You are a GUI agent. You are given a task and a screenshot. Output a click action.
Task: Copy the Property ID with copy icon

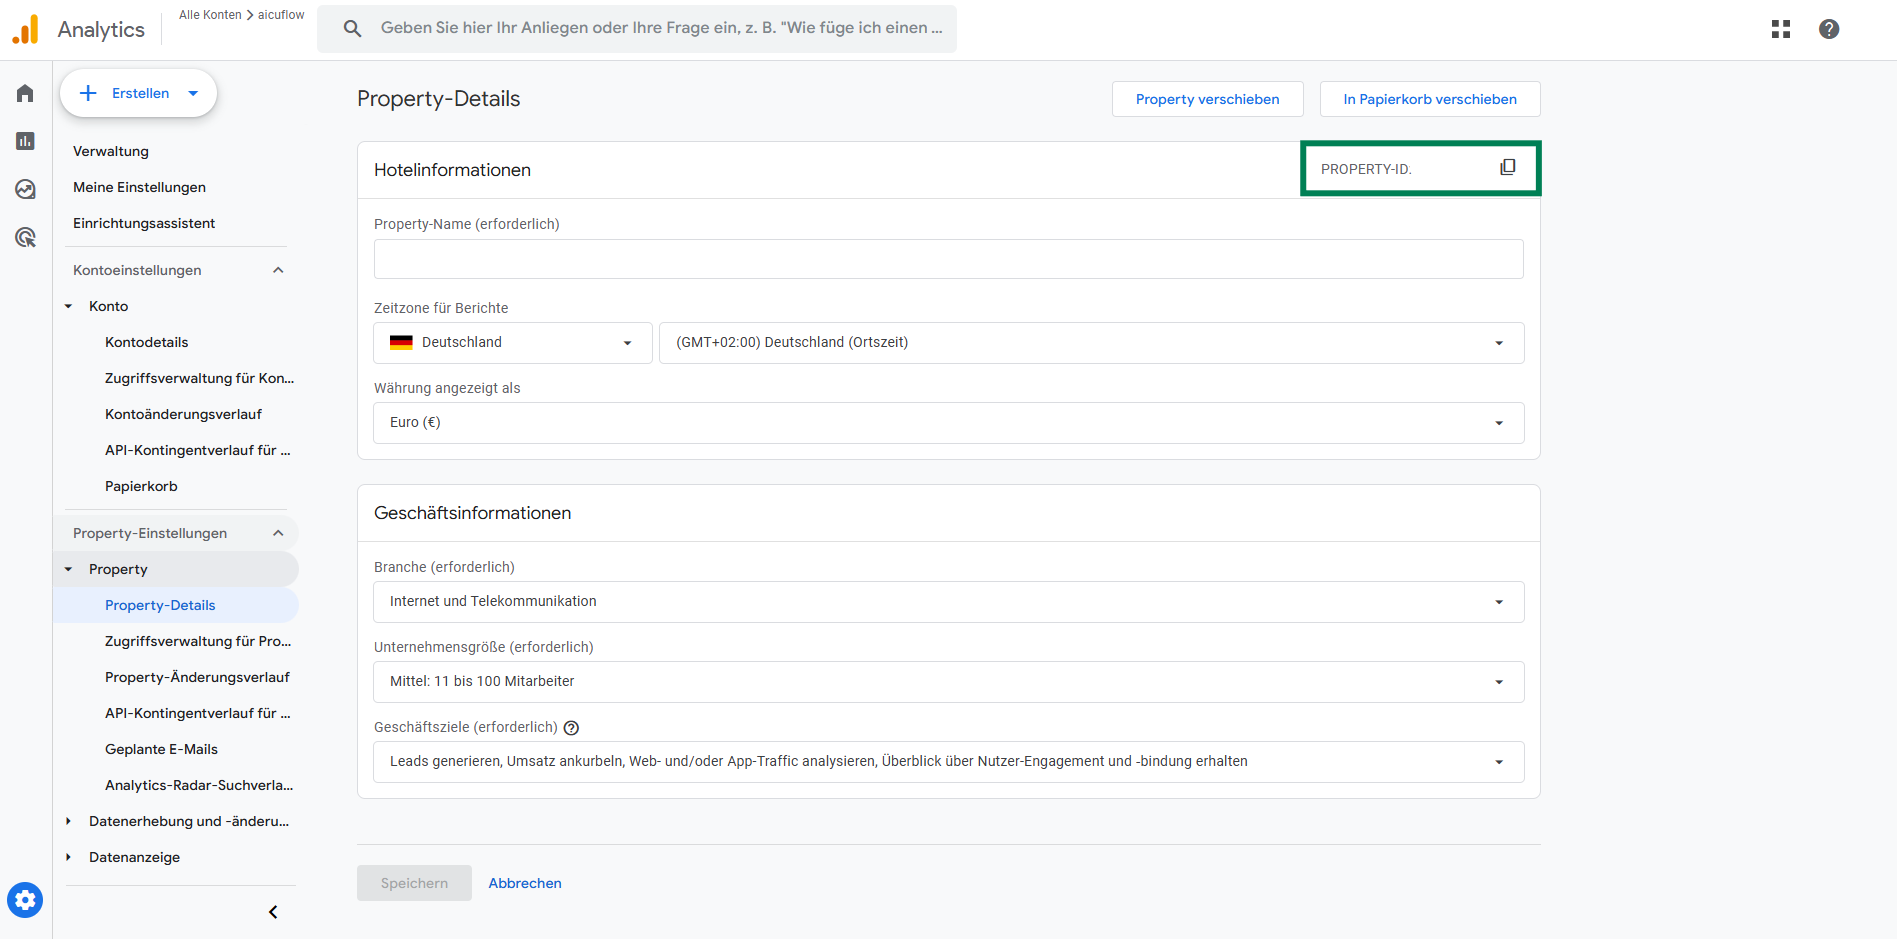point(1508,168)
